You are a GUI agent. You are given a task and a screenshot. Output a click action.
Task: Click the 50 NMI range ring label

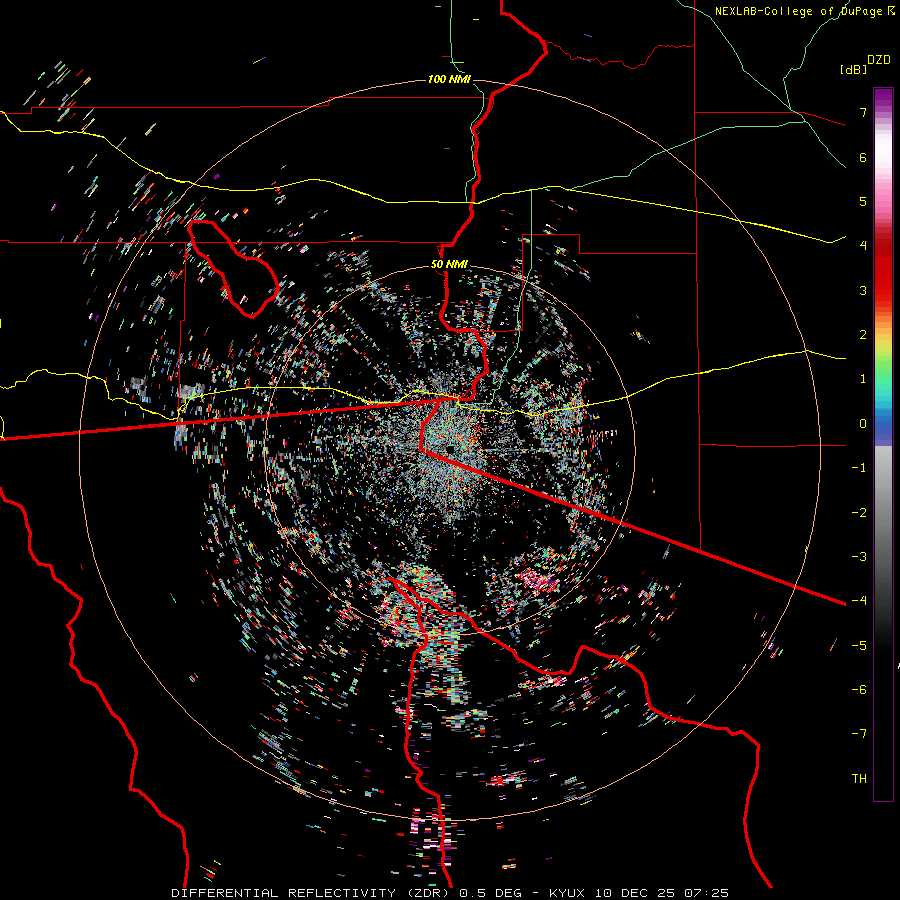(449, 265)
